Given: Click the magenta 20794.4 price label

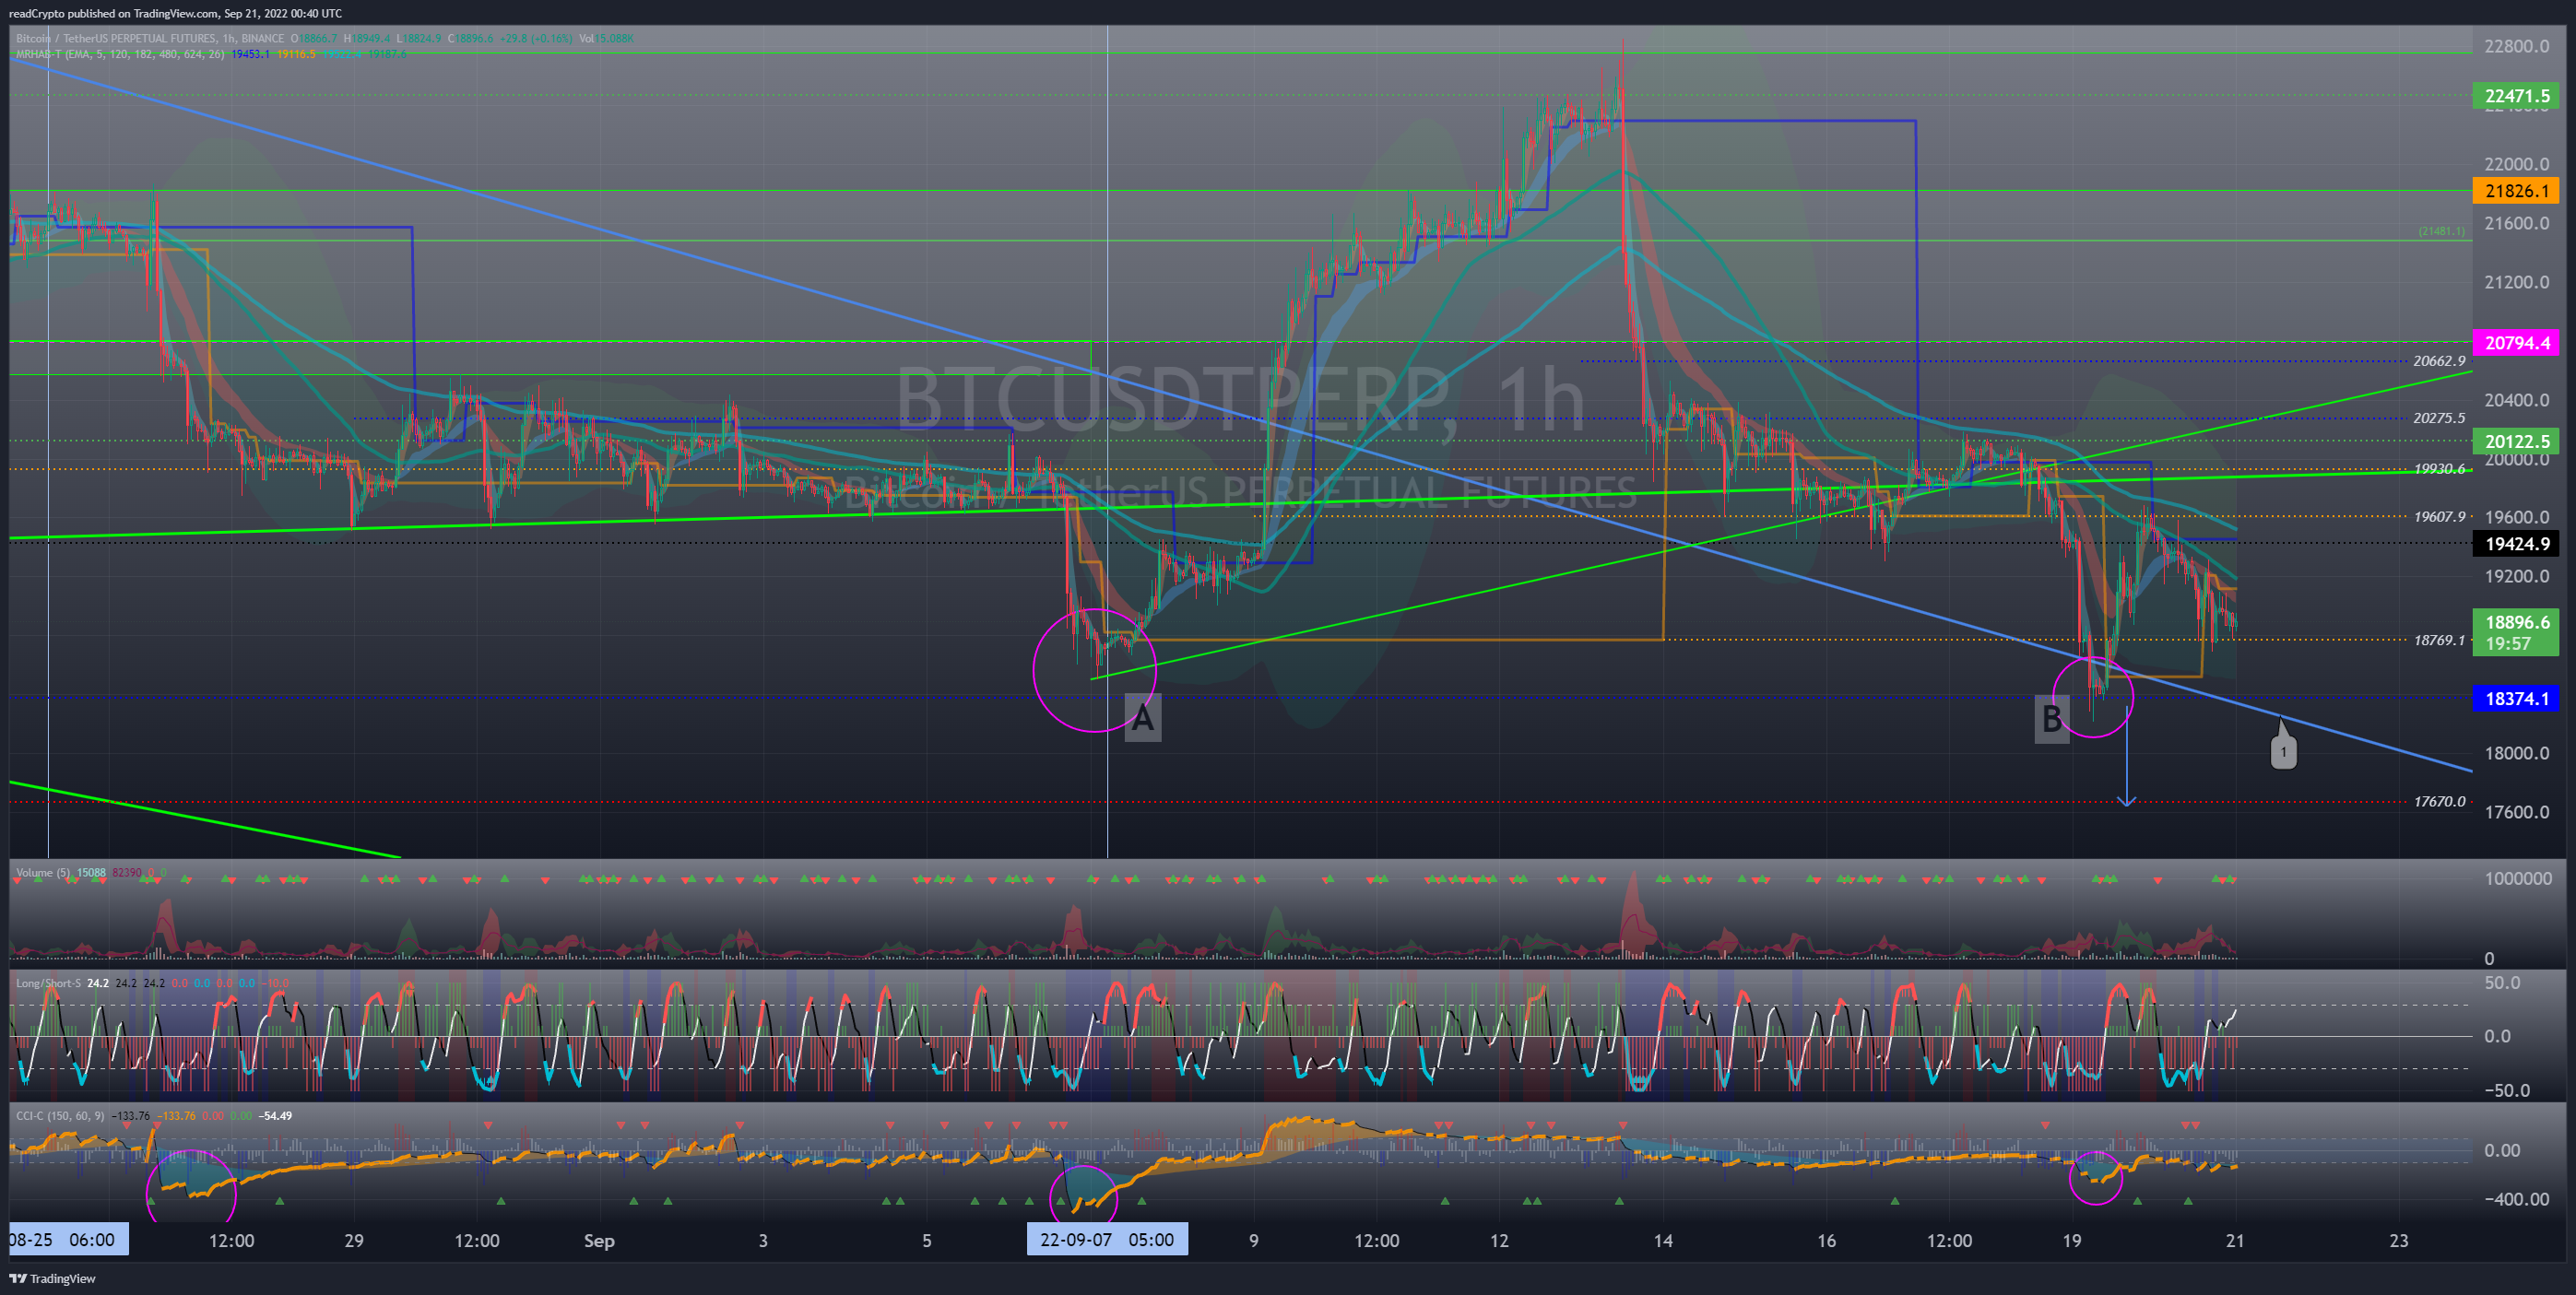Looking at the screenshot, I should point(2516,343).
